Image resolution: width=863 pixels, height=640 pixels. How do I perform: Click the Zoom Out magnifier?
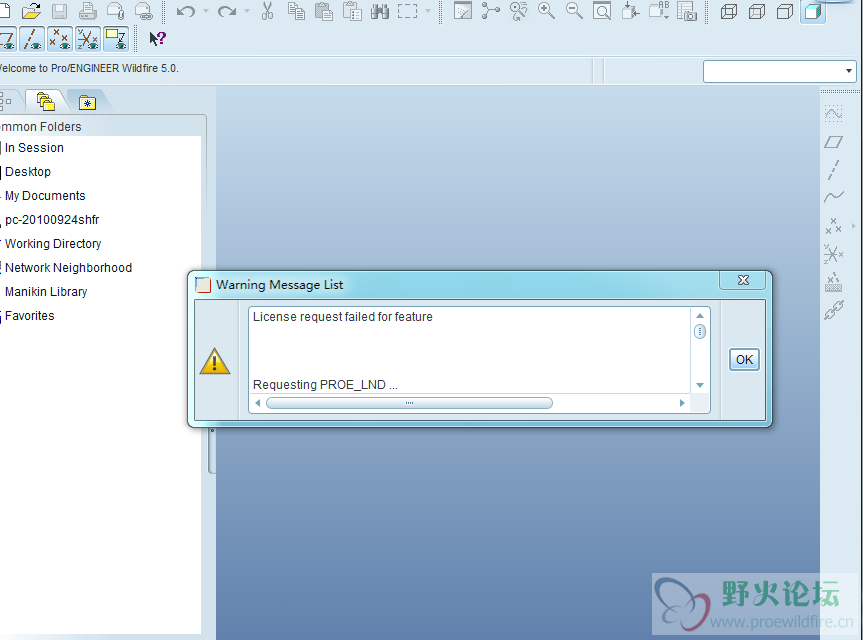[x=575, y=10]
